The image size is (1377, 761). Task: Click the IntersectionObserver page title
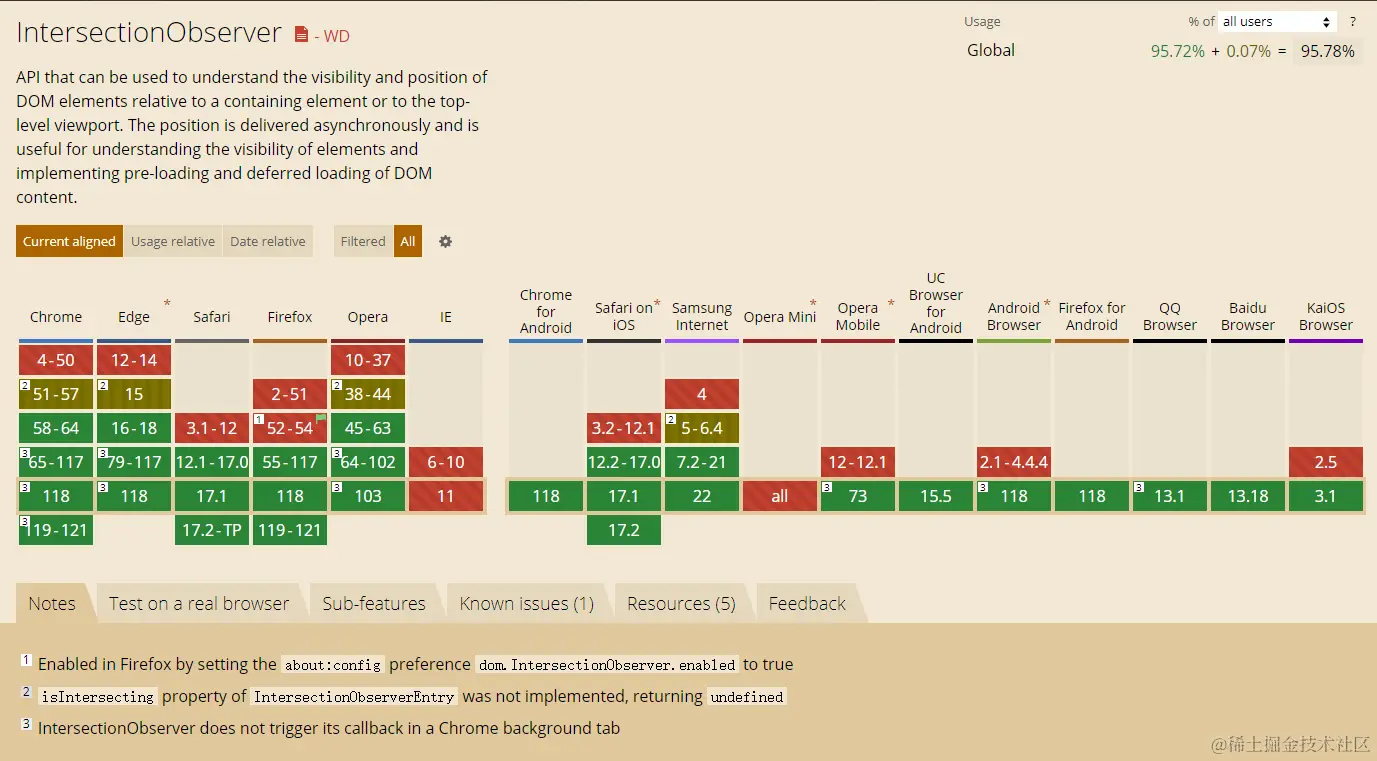pos(149,32)
